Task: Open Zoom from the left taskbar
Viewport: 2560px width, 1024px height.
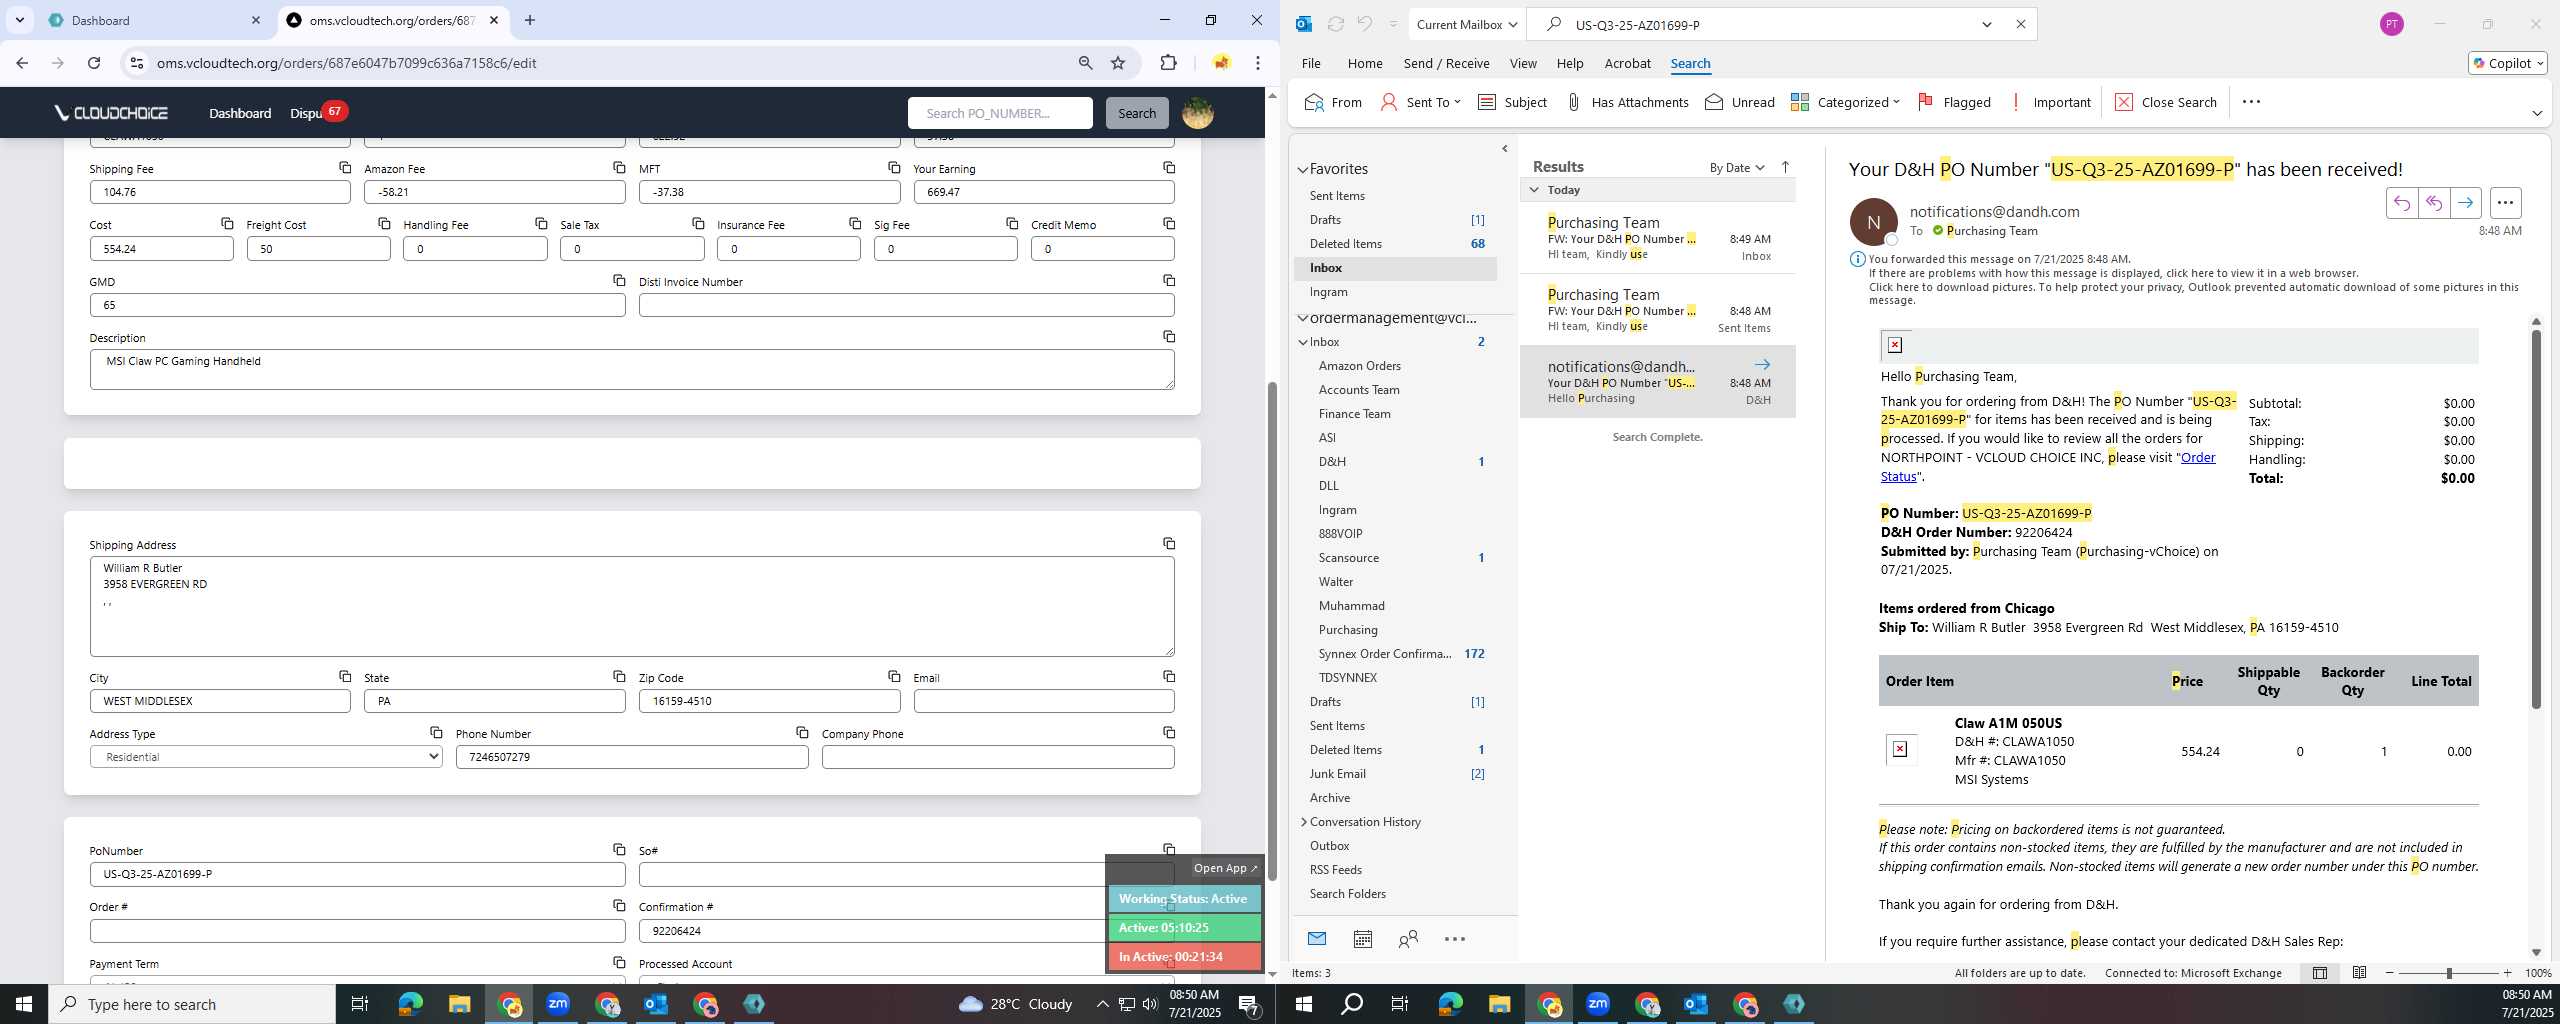Action: (x=558, y=1004)
